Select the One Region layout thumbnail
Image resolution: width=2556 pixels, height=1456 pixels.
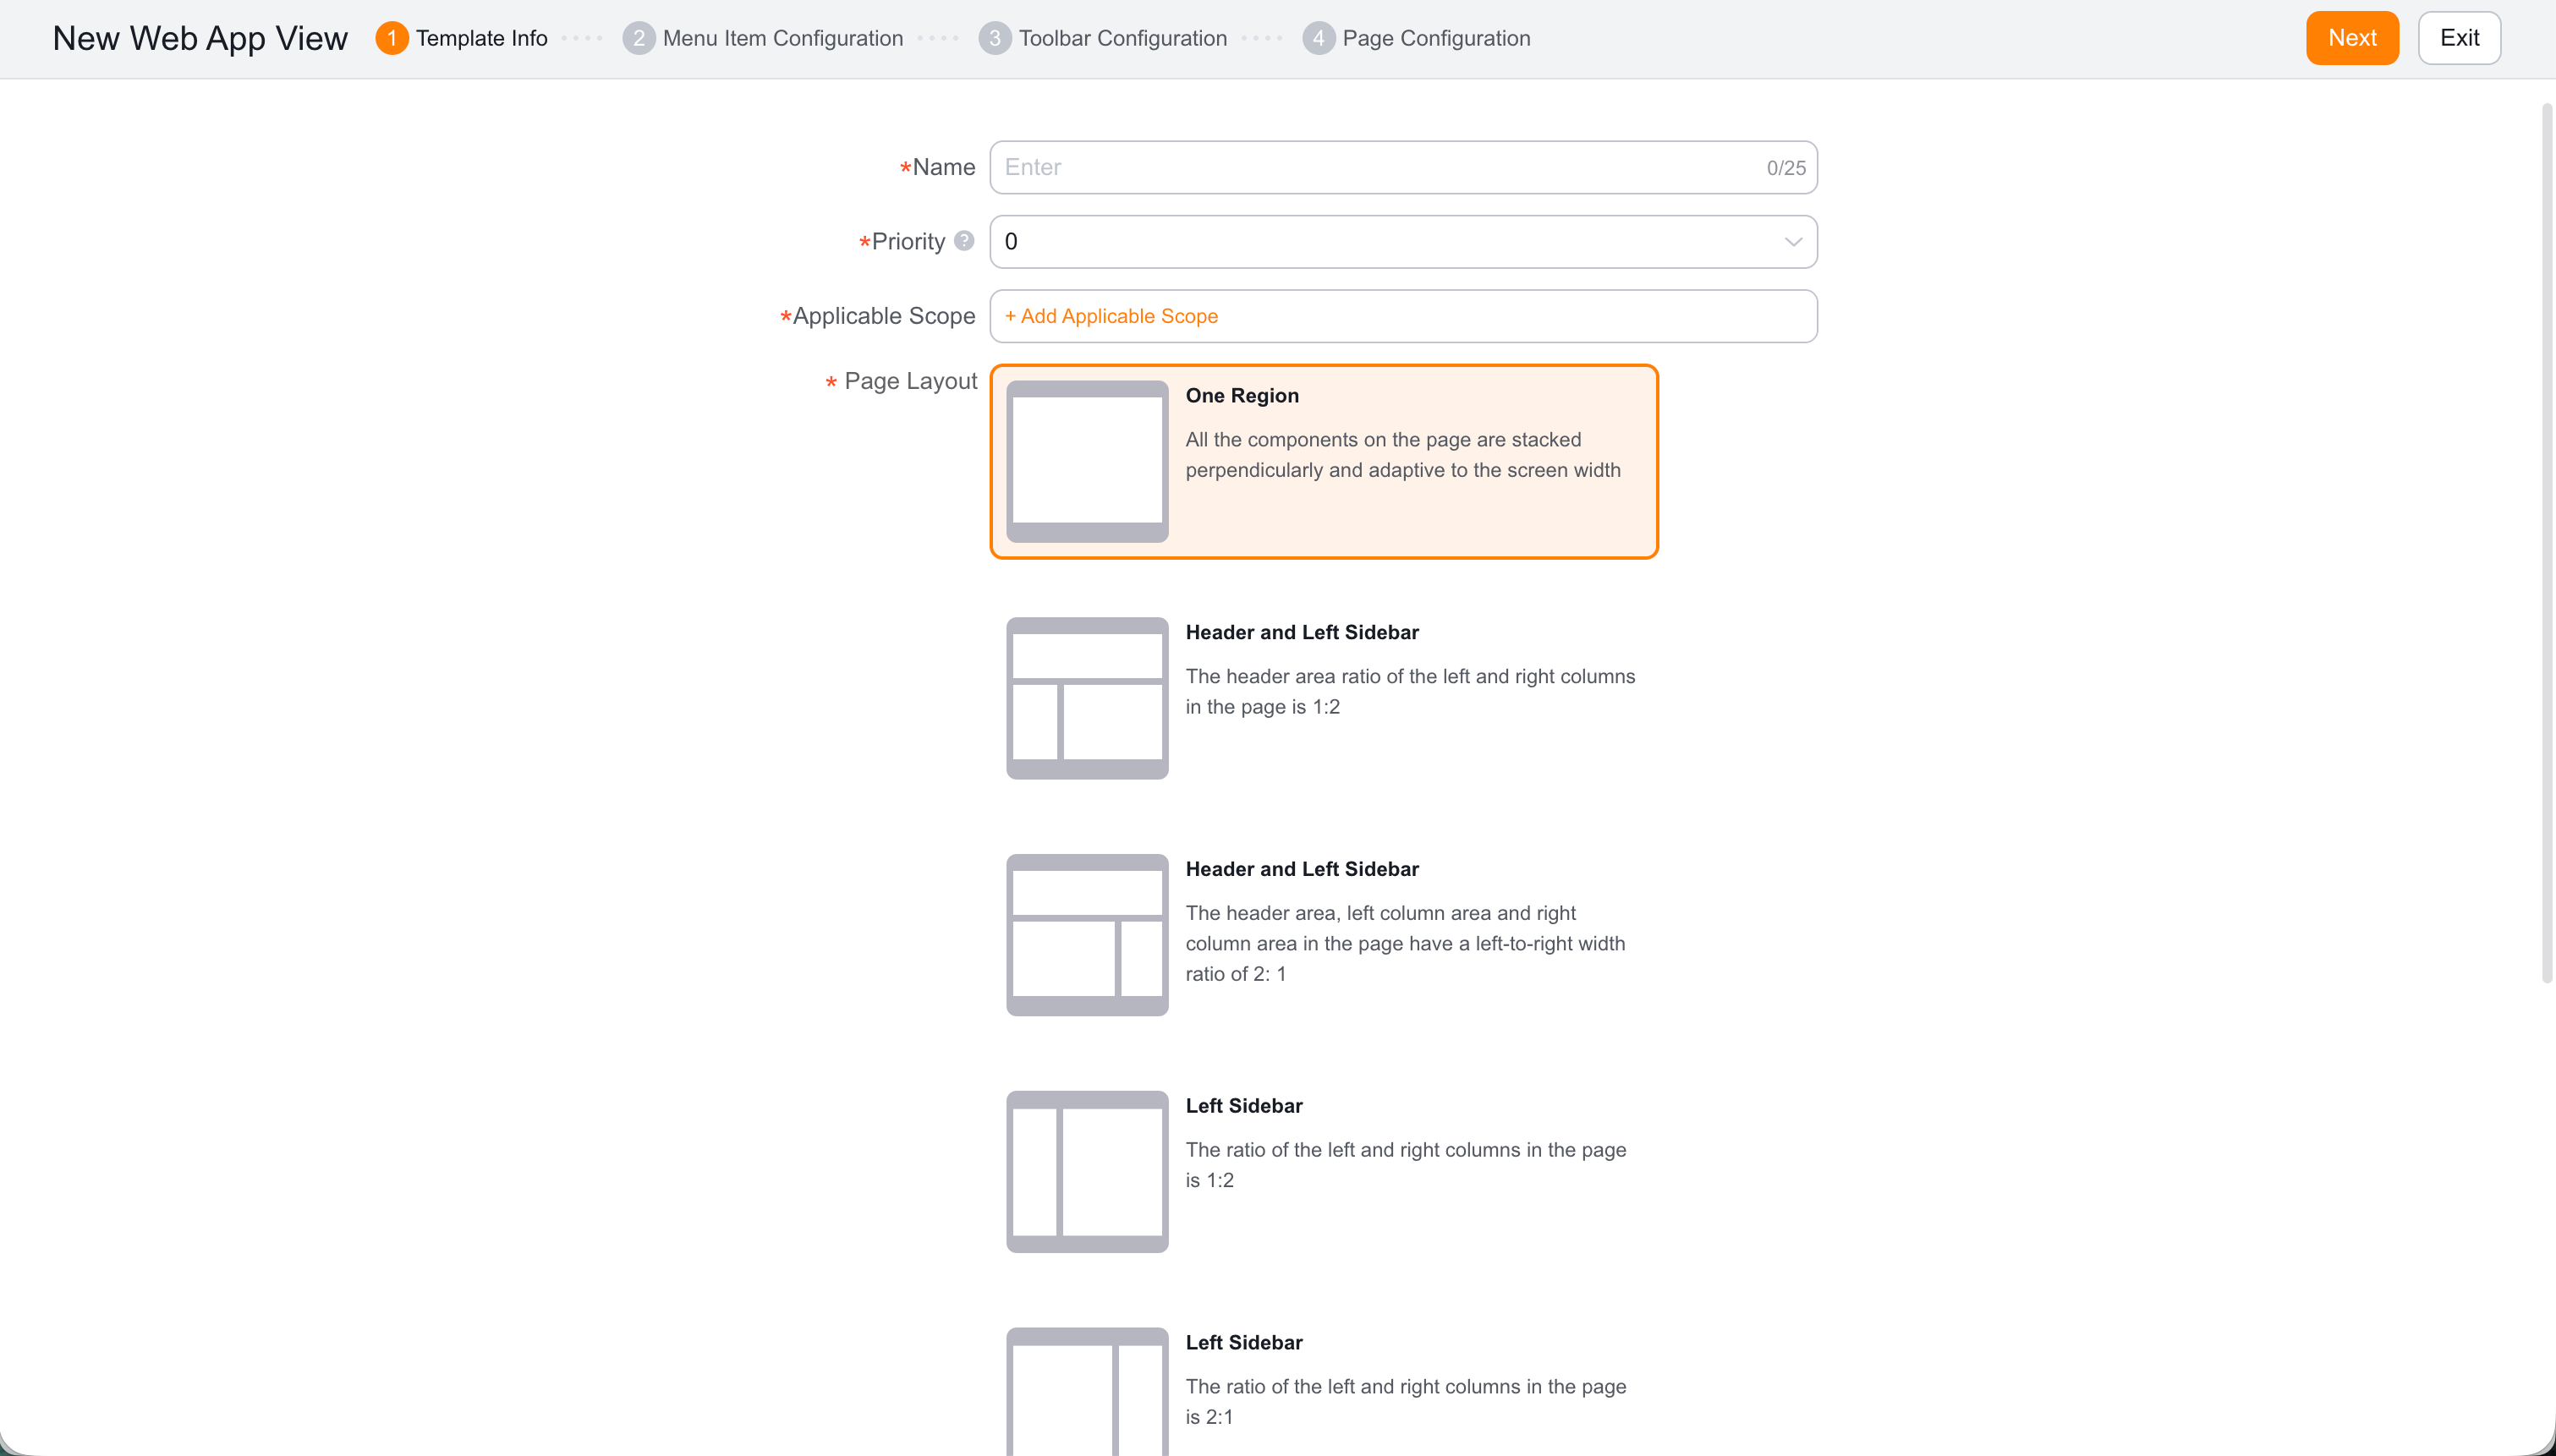click(x=1087, y=461)
